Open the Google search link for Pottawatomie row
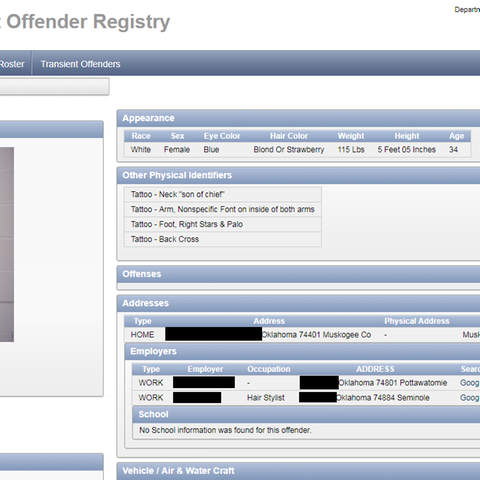The width and height of the screenshot is (480, 480). (470, 383)
